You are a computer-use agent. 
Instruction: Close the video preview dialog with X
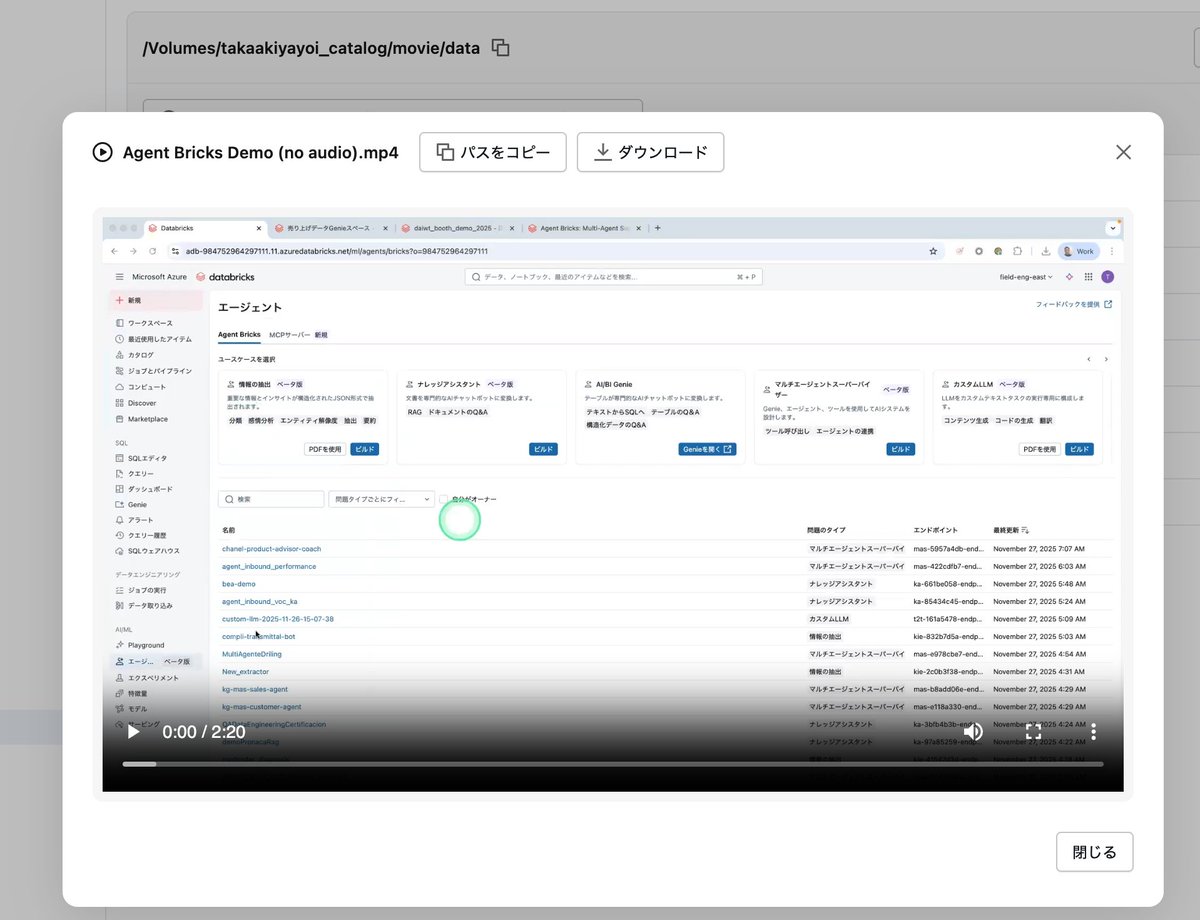click(x=1123, y=152)
